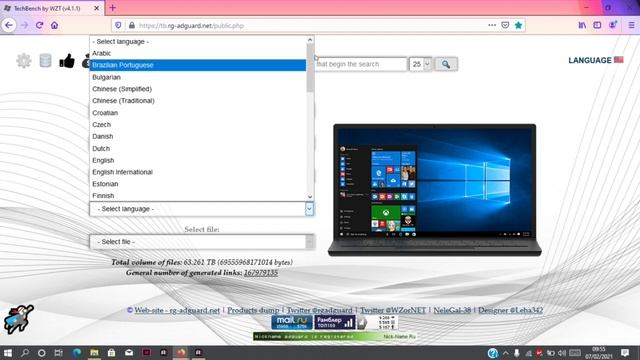The image size is (640, 360).
Task: Select Arabic from language list
Action: click(198, 53)
